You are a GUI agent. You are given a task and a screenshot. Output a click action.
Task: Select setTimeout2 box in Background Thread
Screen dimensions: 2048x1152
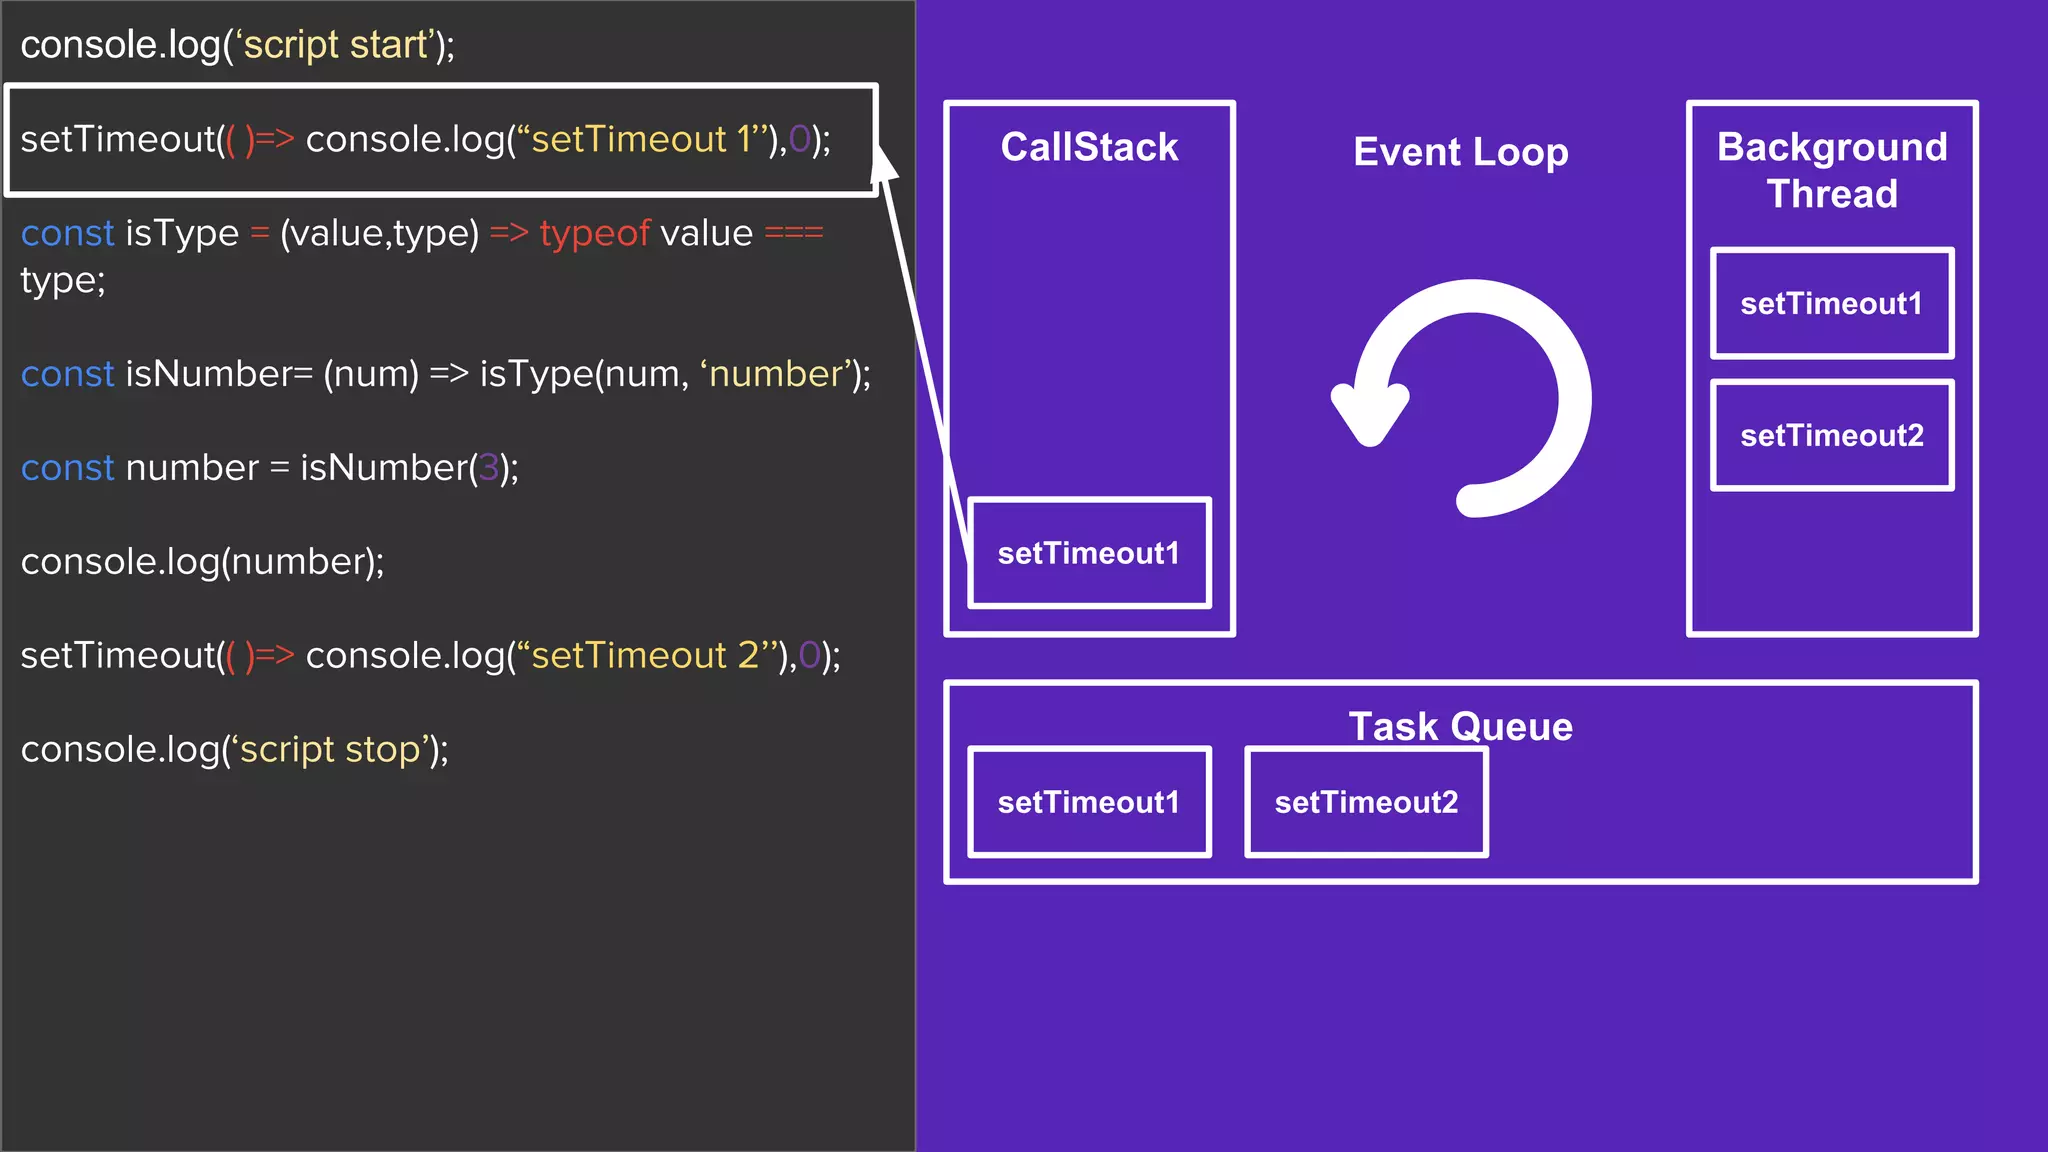point(1832,435)
